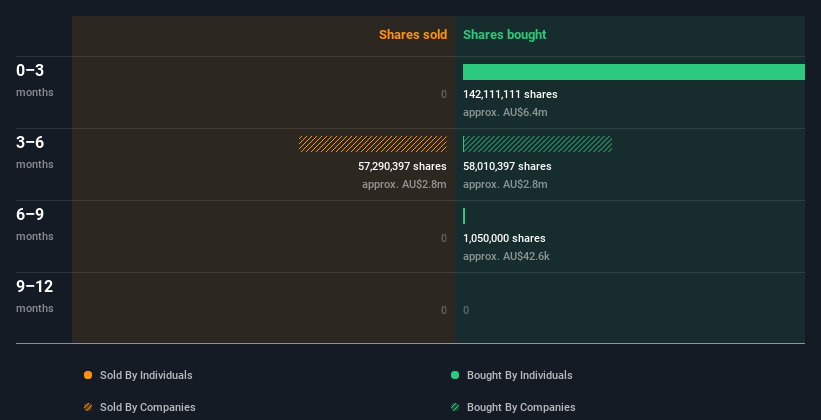
Task: Click the 1,050,000 shares value
Action: tap(504, 238)
